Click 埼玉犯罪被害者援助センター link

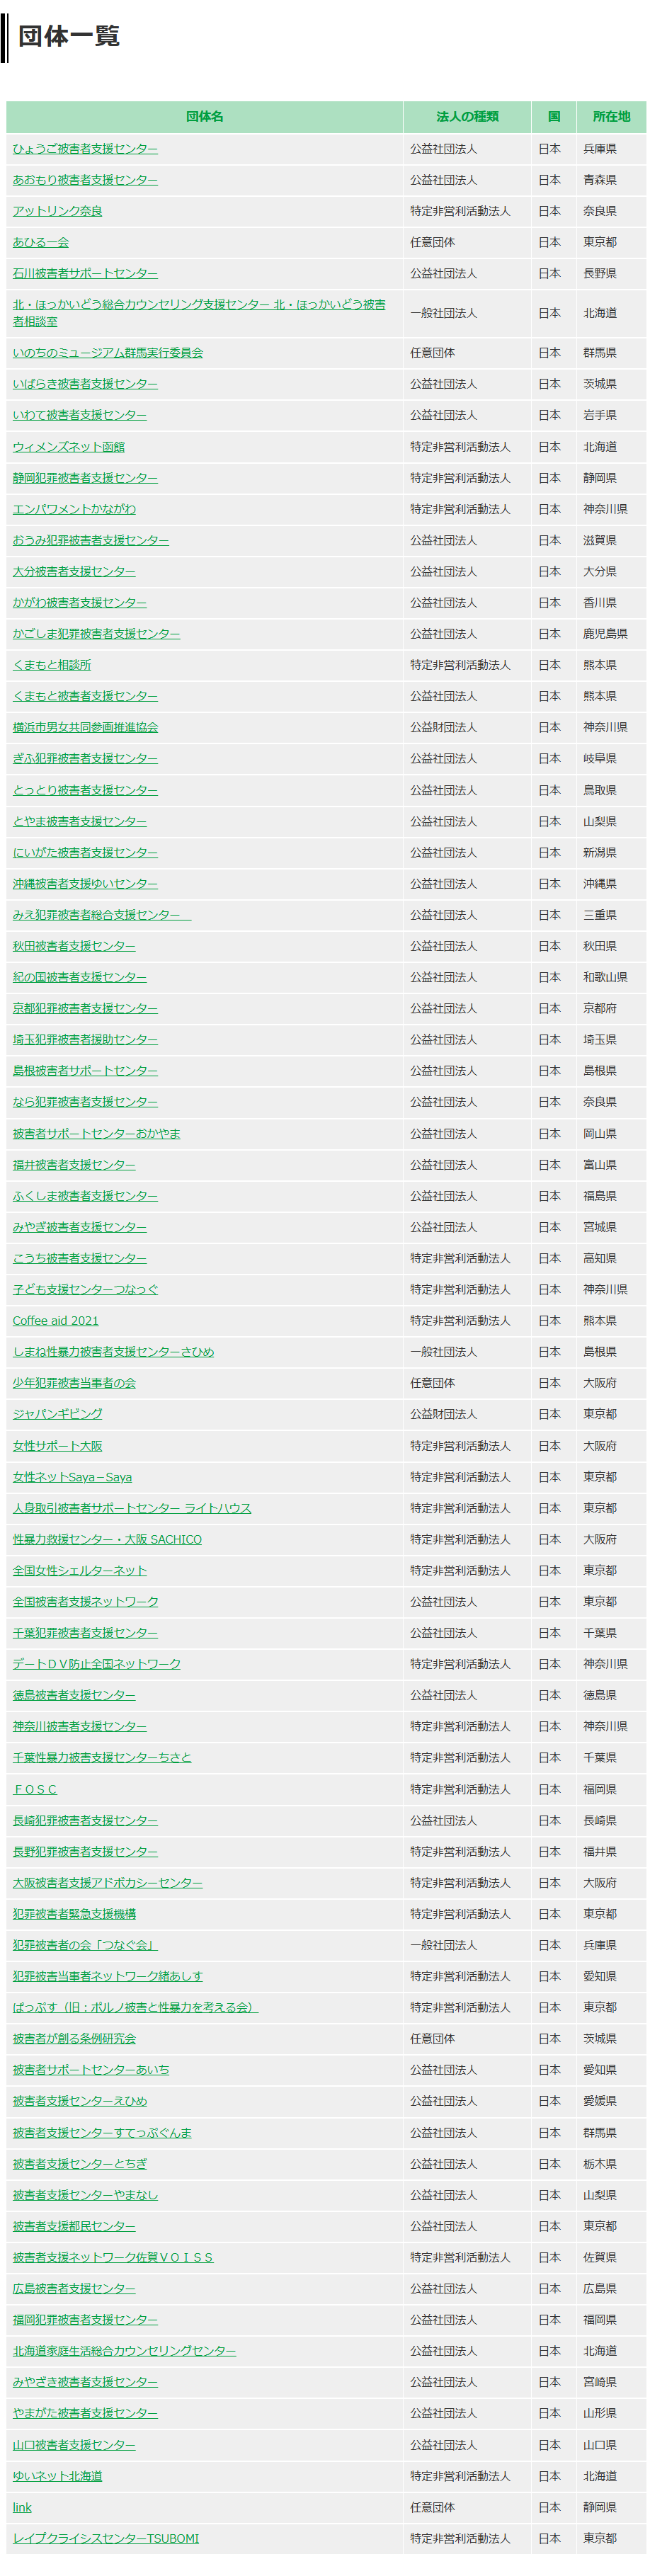[x=85, y=1039]
